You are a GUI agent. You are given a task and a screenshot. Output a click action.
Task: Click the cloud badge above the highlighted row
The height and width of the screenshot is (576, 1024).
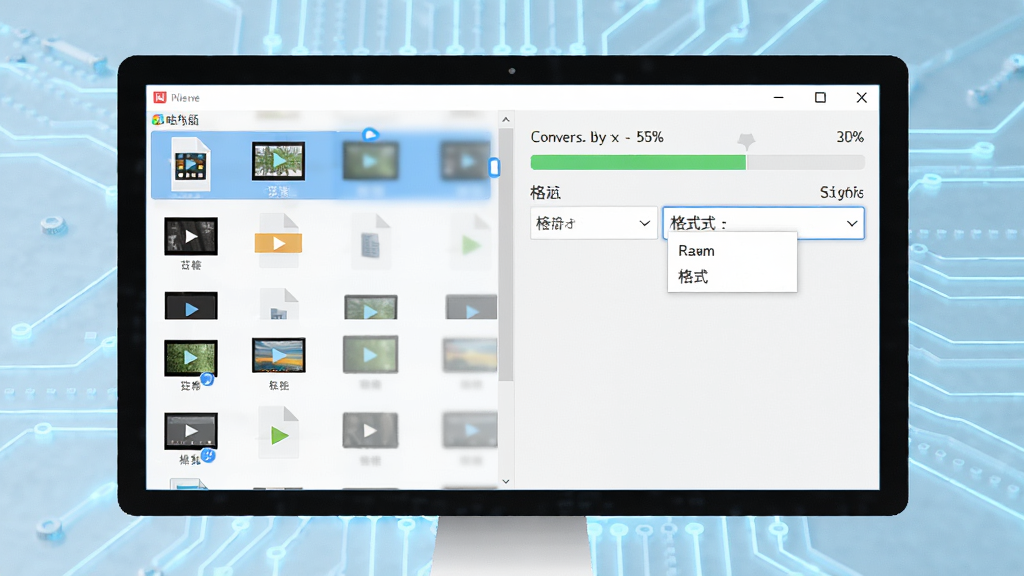pyautogui.click(x=370, y=135)
